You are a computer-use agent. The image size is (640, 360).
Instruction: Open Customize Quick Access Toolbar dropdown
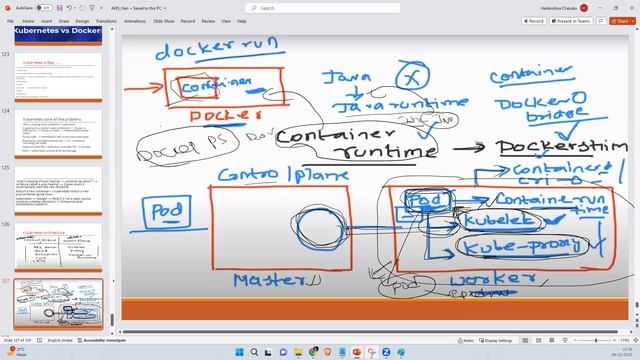point(101,8)
